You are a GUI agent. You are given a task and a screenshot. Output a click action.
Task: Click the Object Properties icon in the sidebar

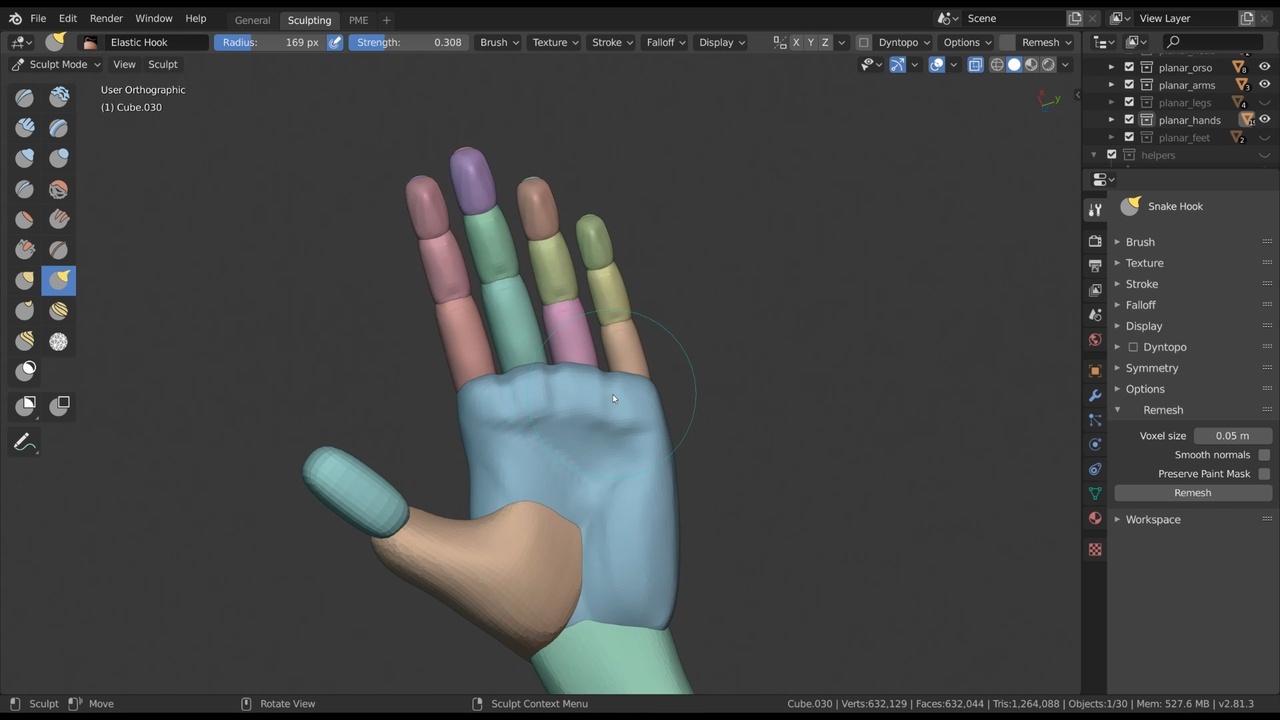(1095, 369)
